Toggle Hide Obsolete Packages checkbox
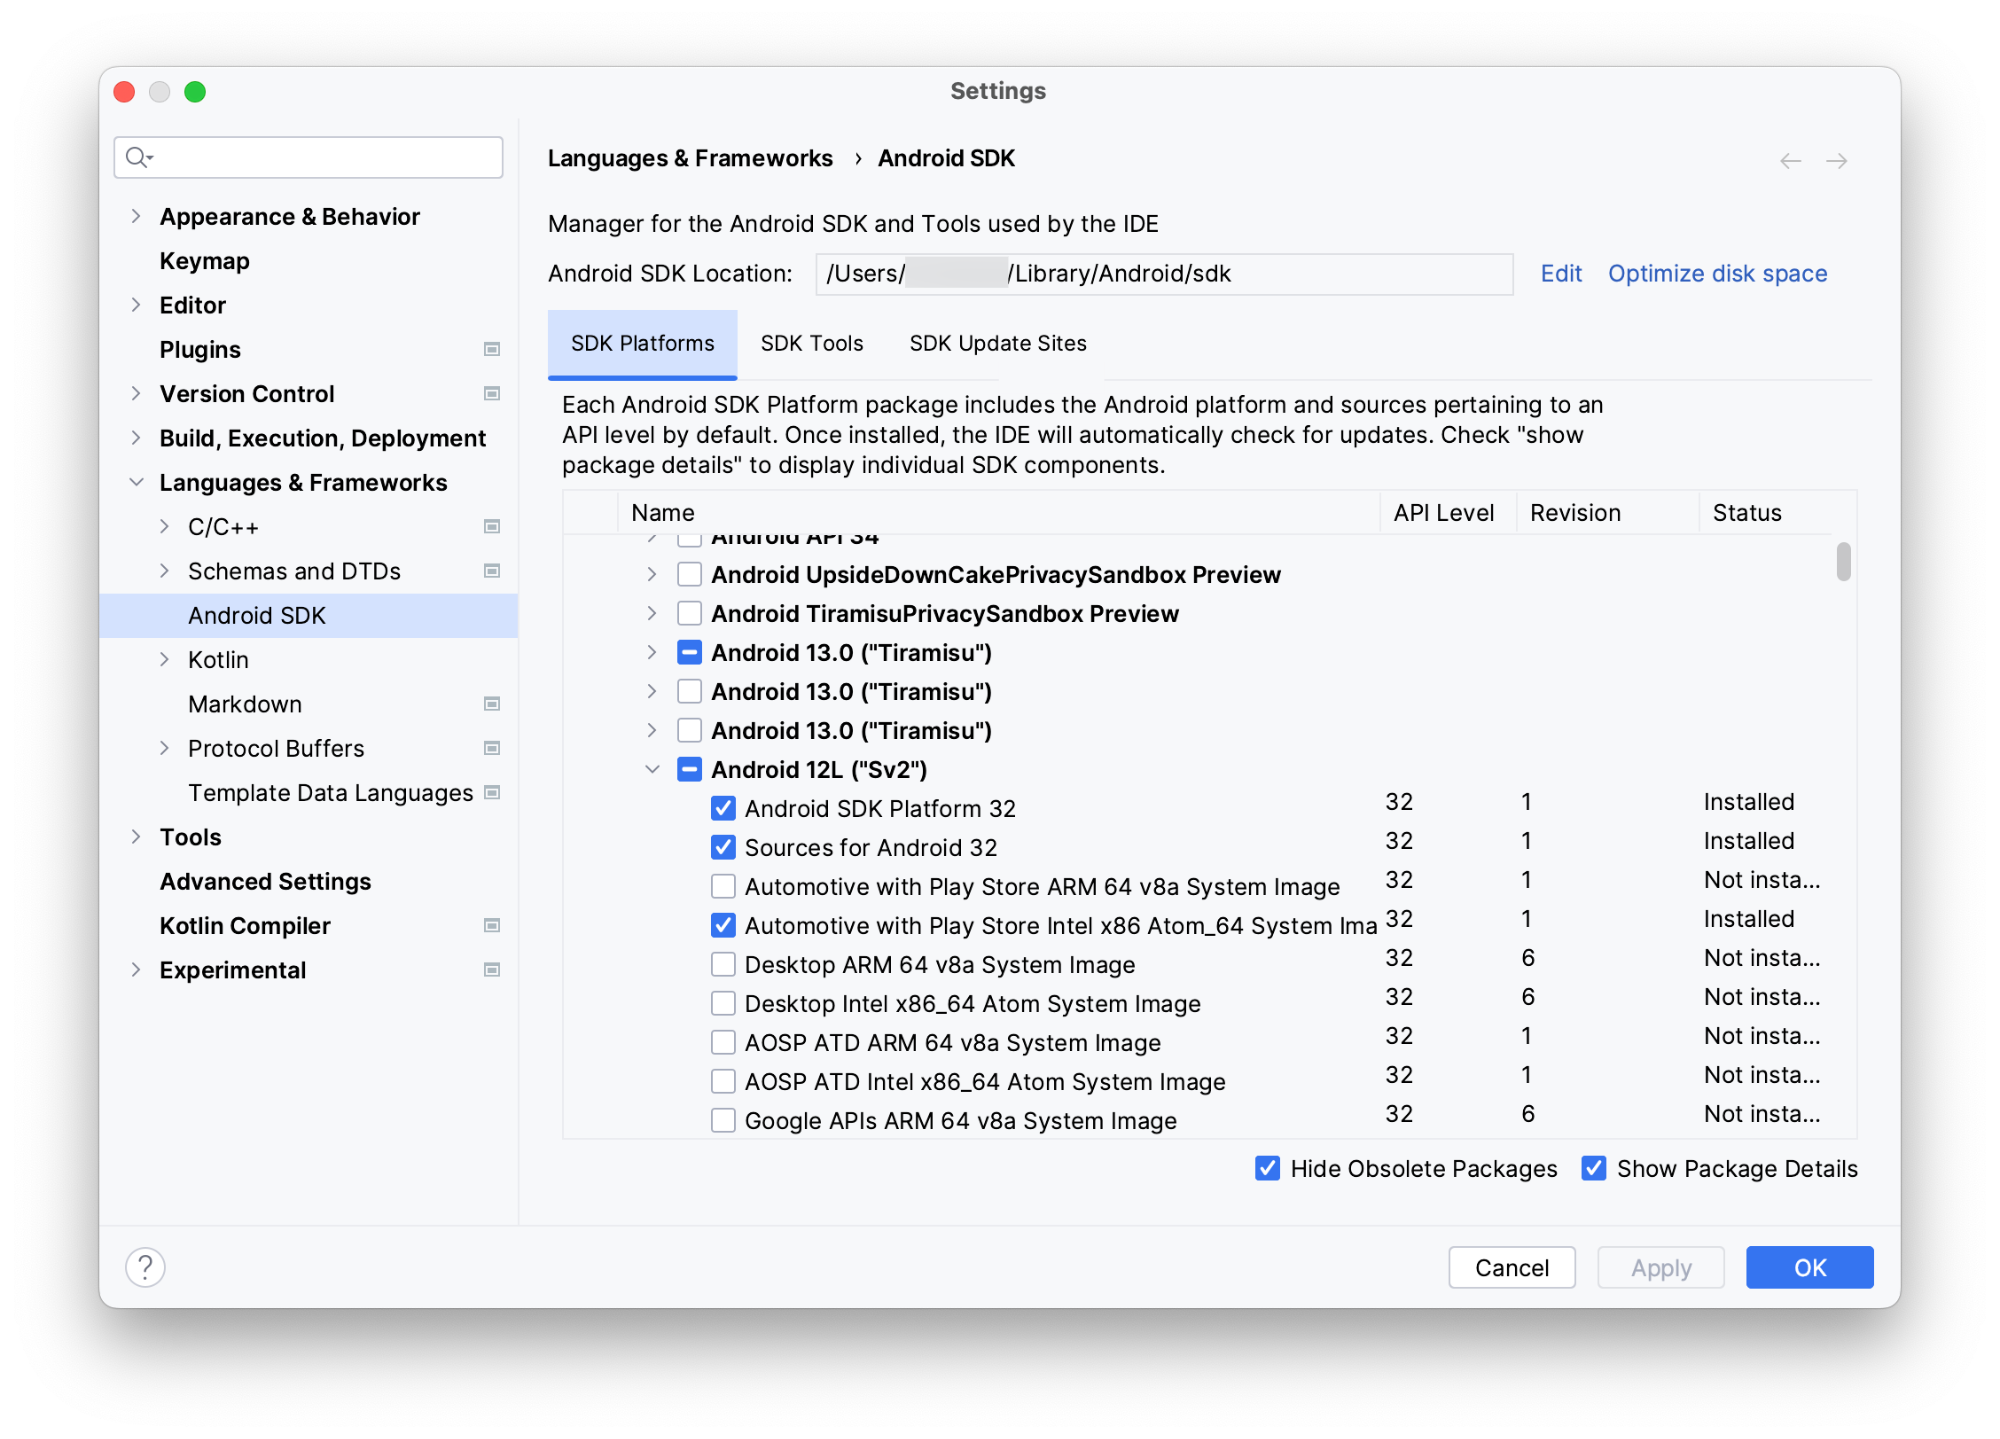This screenshot has width=2000, height=1439. tap(1266, 1169)
